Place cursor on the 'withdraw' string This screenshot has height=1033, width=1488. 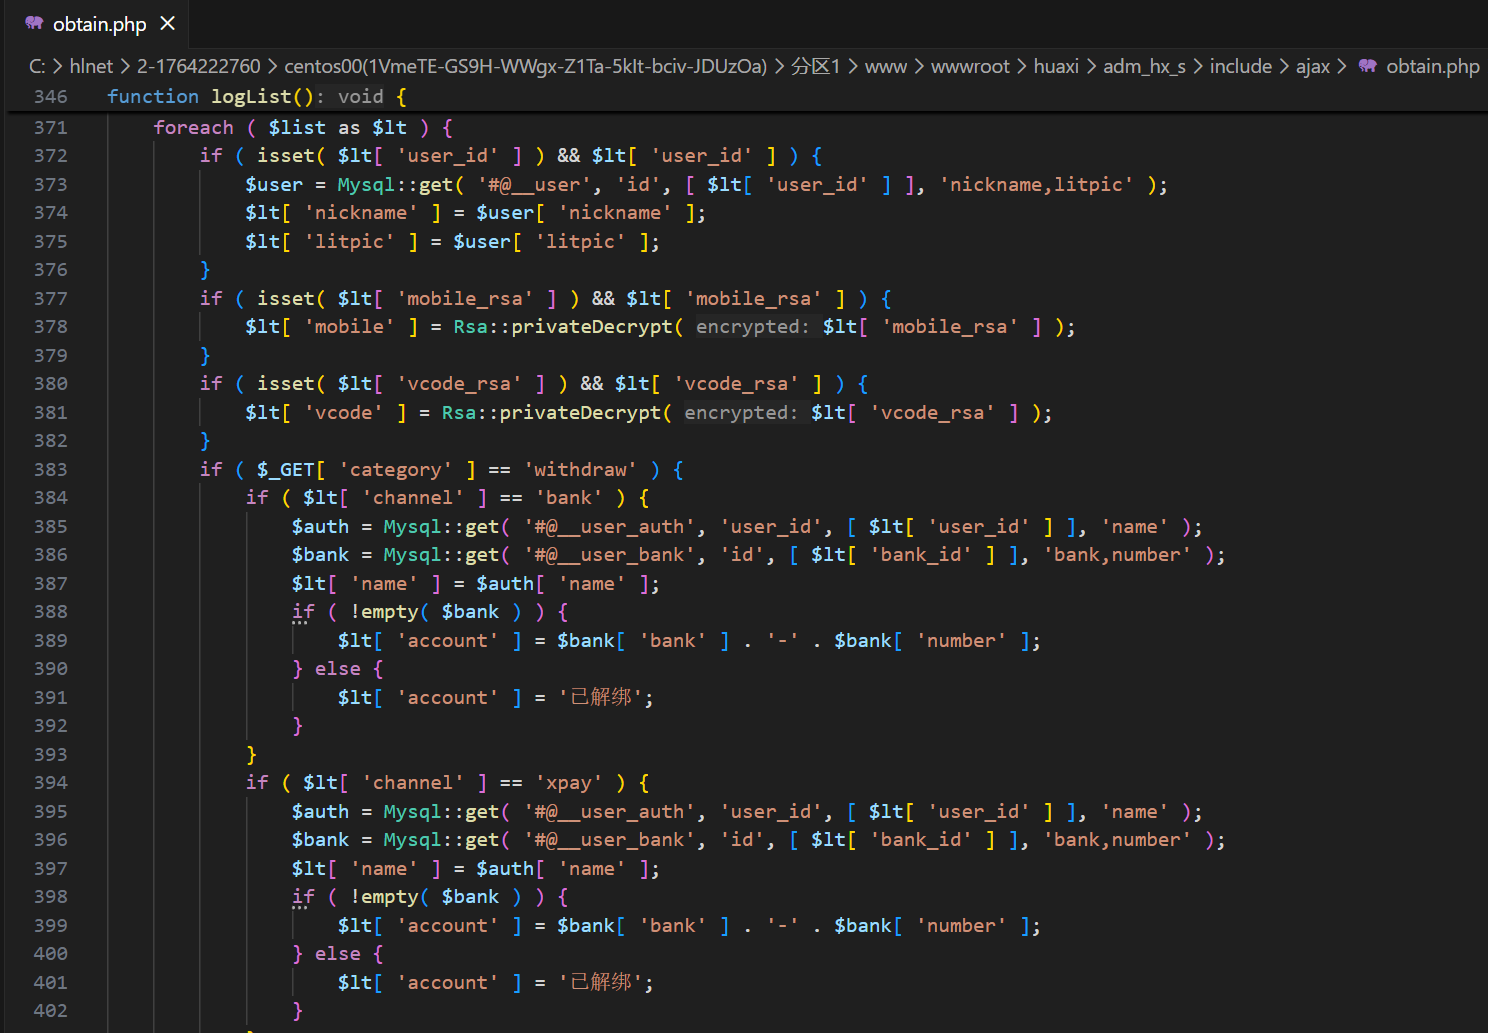580,469
